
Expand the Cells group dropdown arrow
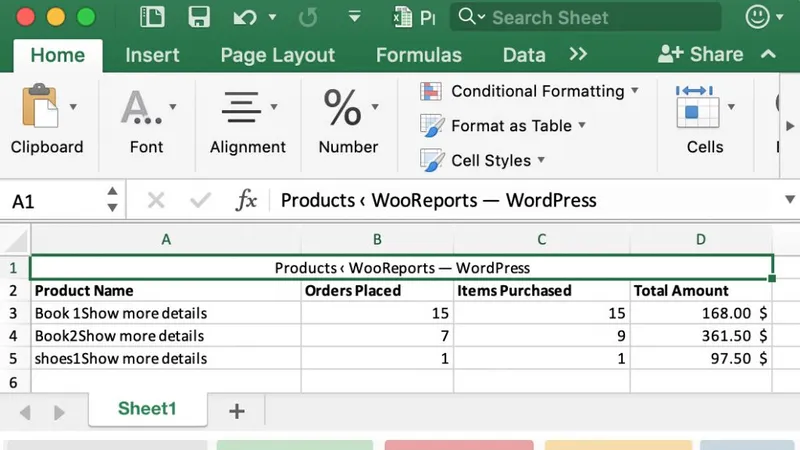point(731,107)
